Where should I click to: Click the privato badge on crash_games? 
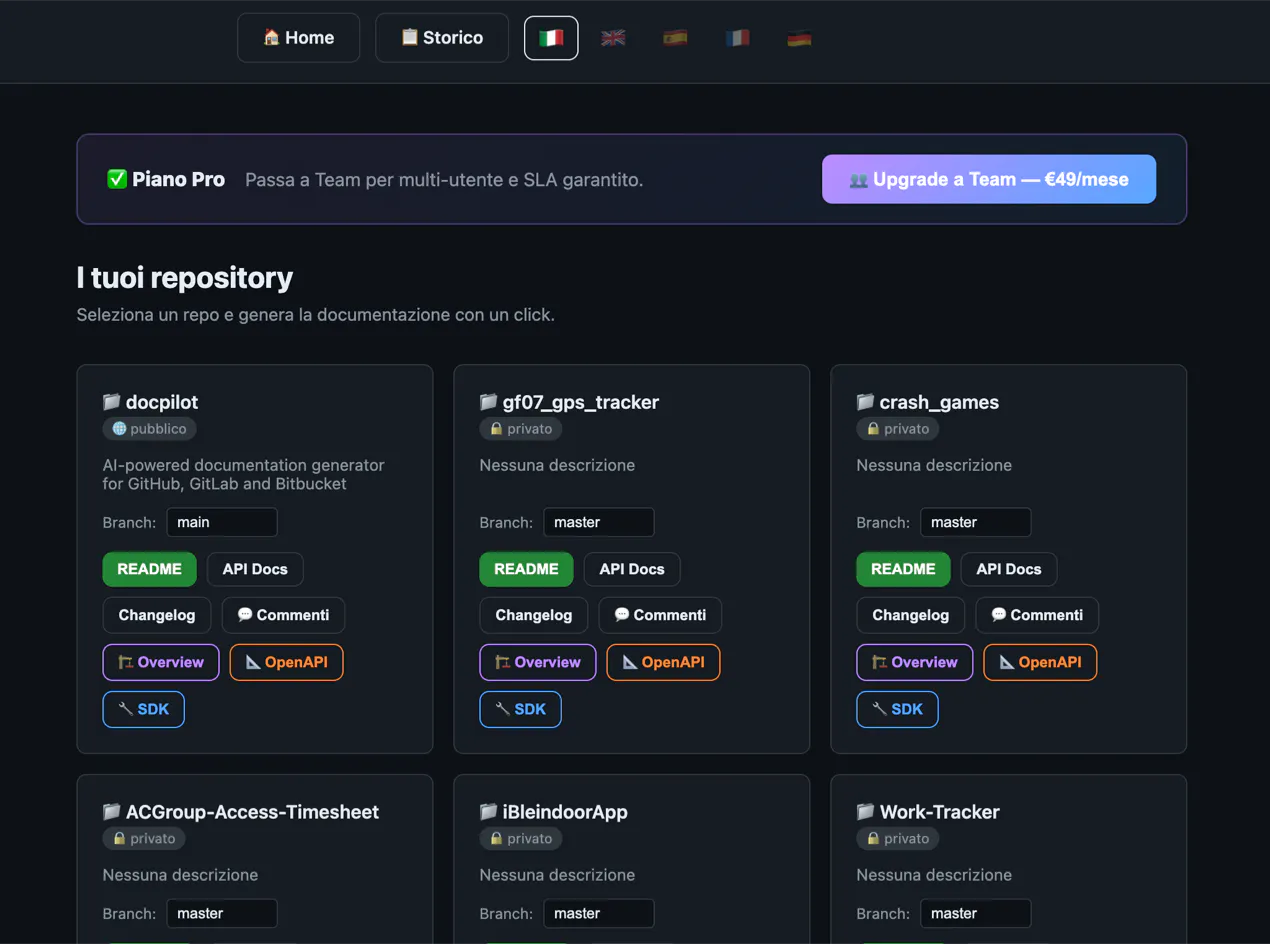click(x=898, y=429)
